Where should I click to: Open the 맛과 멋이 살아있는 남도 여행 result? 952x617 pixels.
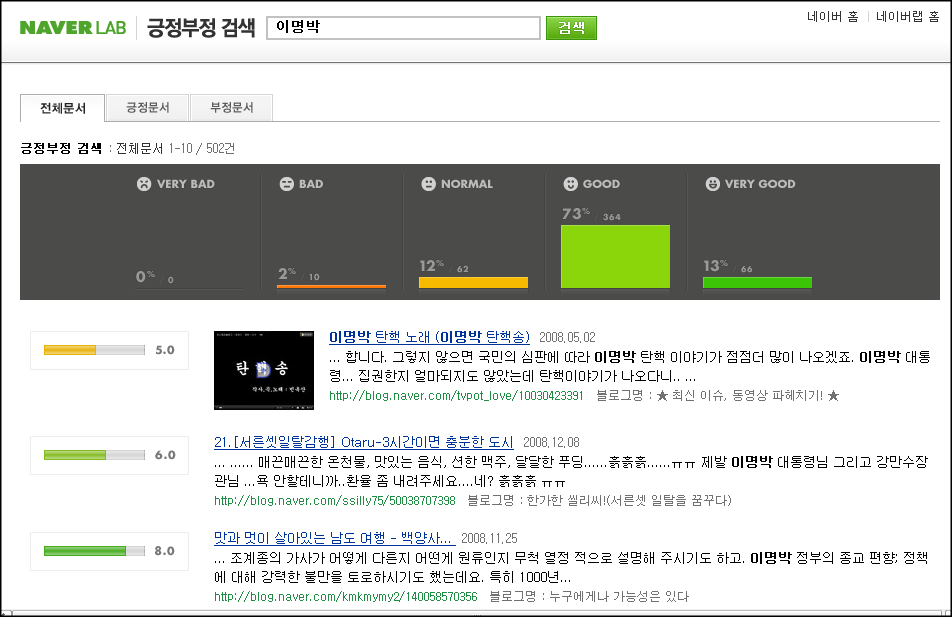[333, 538]
